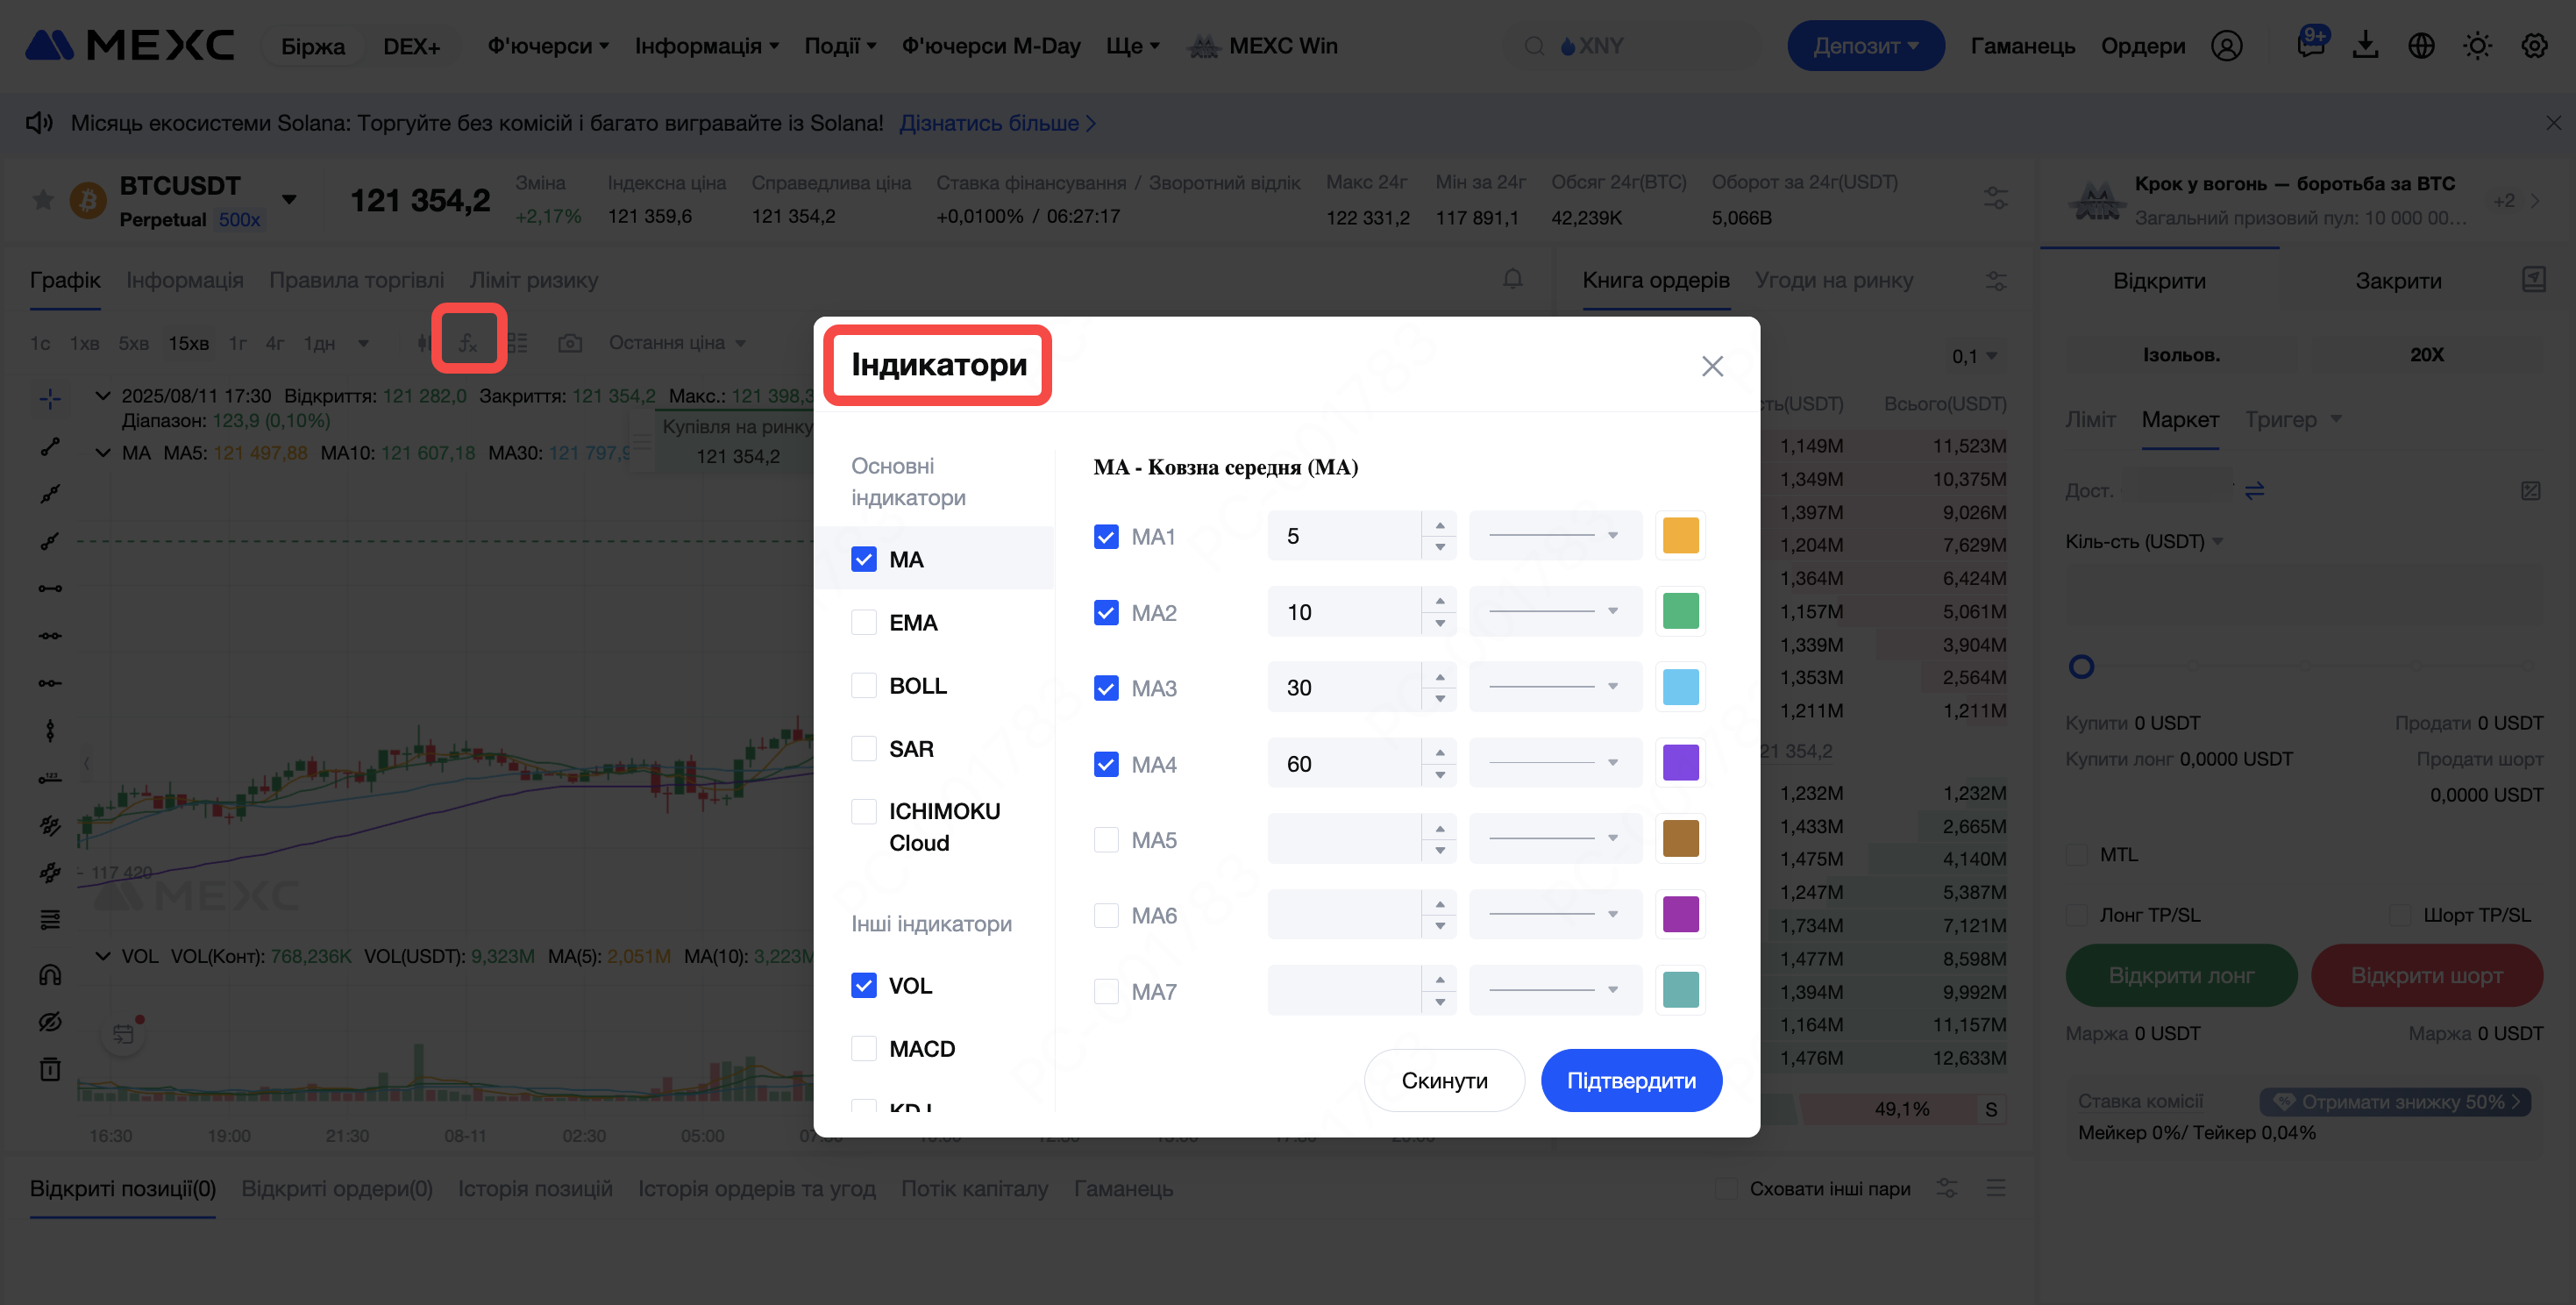Enable the EMA indicator checkbox
This screenshot has height=1305, width=2576.
click(x=864, y=622)
